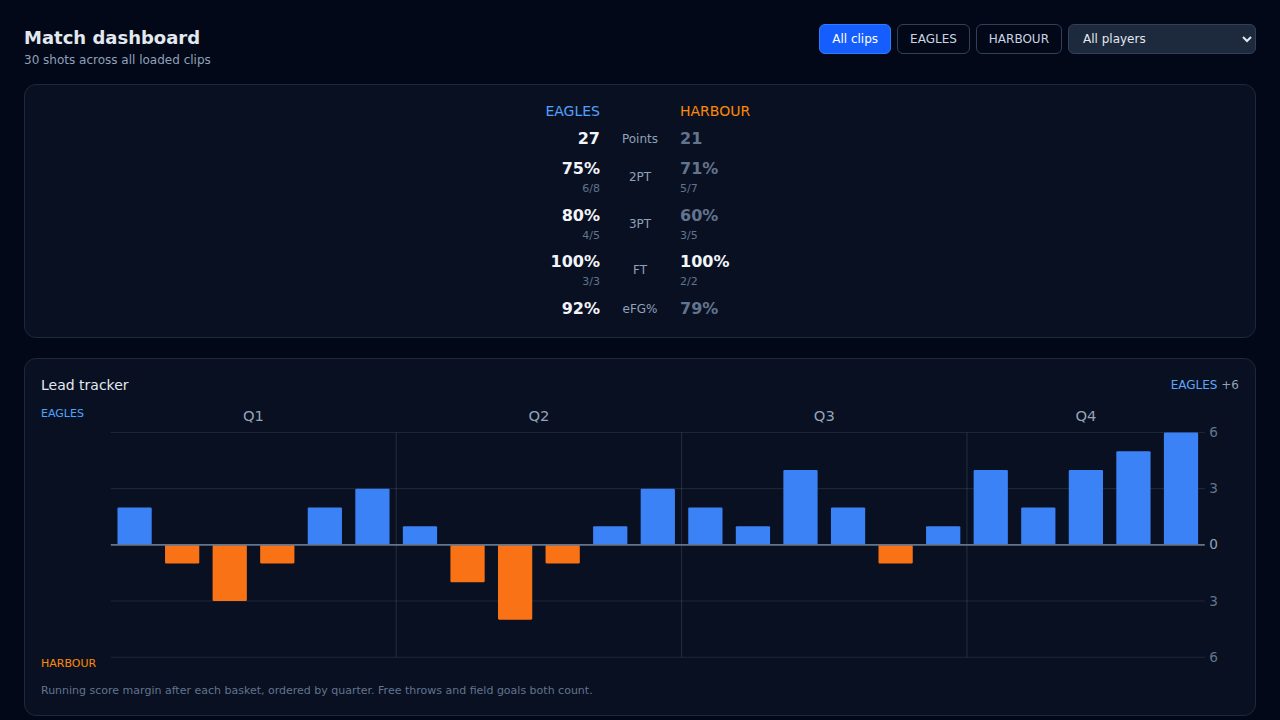This screenshot has height=720, width=1280.
Task: Filter clips by the EAGLES button
Action: [x=933, y=39]
